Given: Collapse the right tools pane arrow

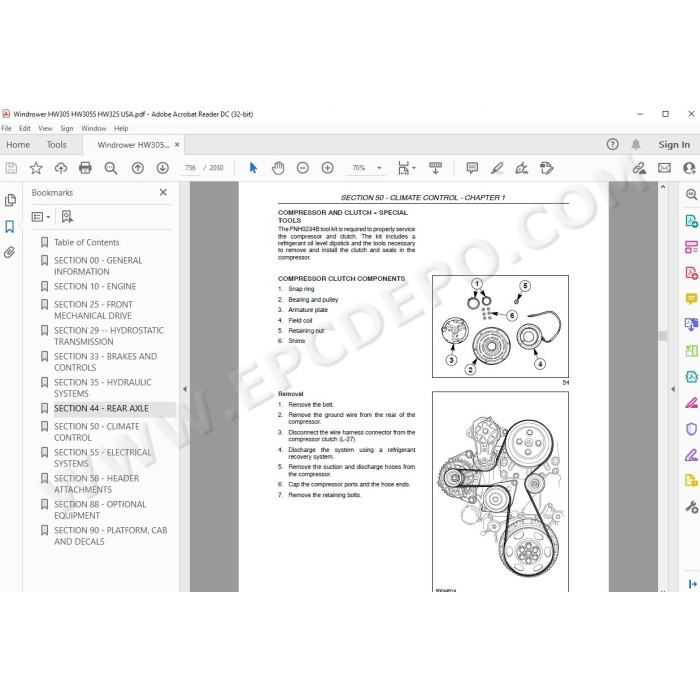Looking at the screenshot, I should [673, 389].
